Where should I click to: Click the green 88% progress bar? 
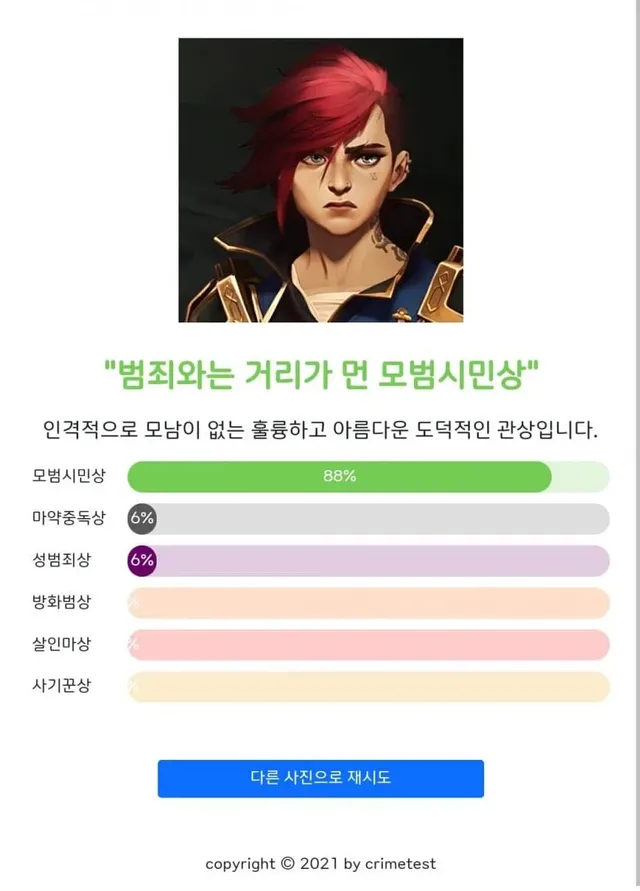pos(339,477)
